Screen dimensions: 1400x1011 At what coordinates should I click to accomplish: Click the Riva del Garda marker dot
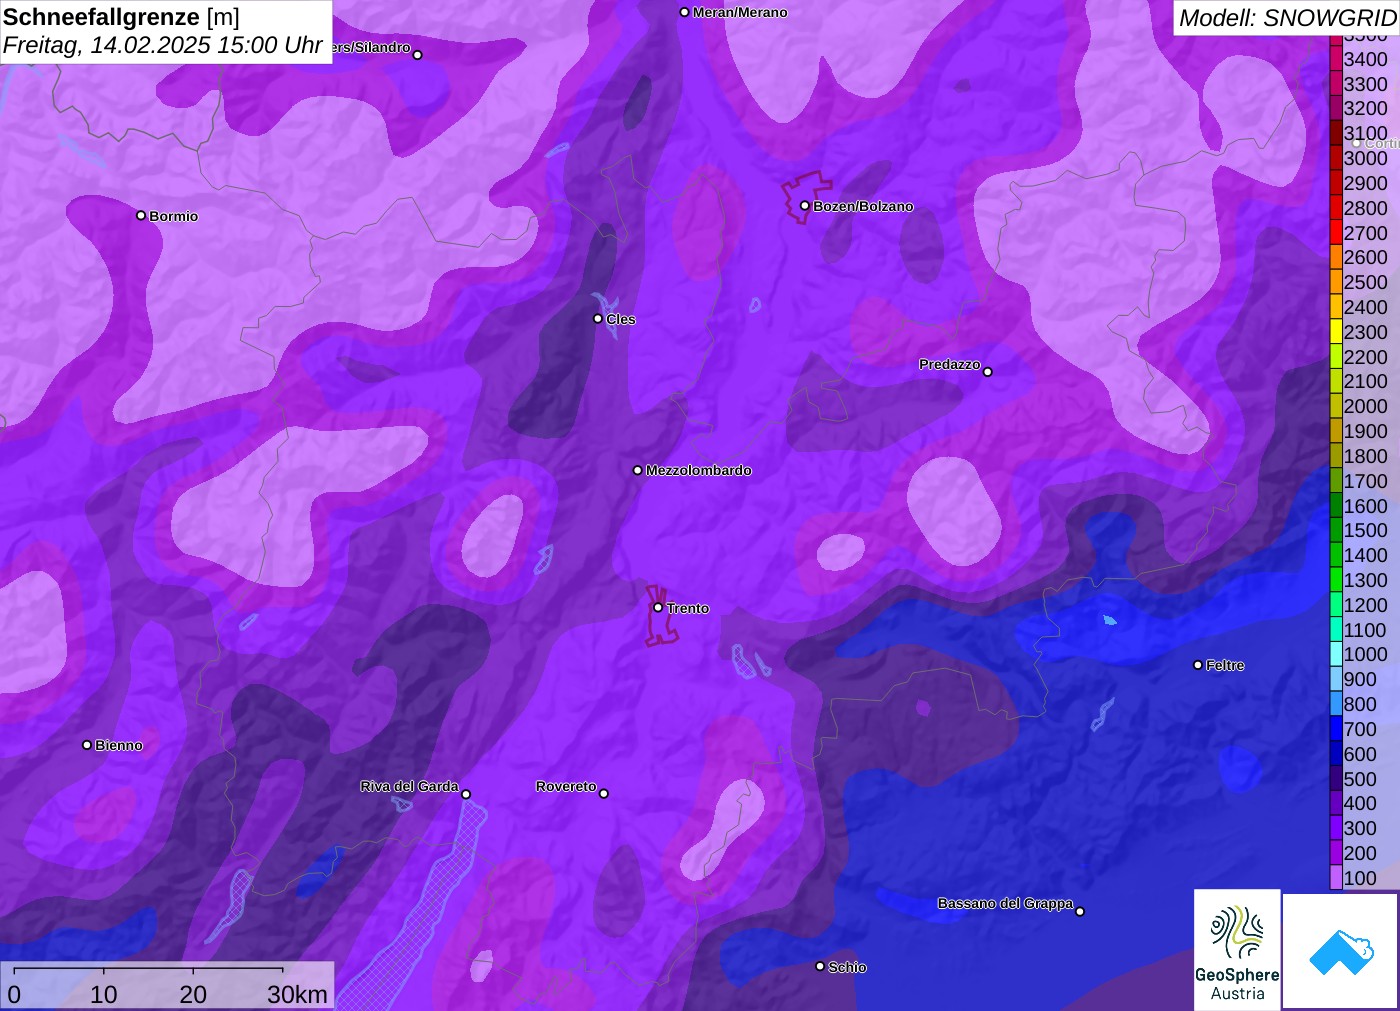(466, 794)
